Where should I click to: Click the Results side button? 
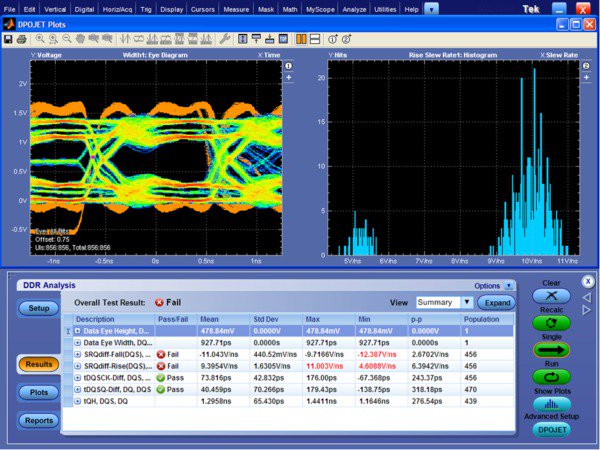(x=39, y=364)
